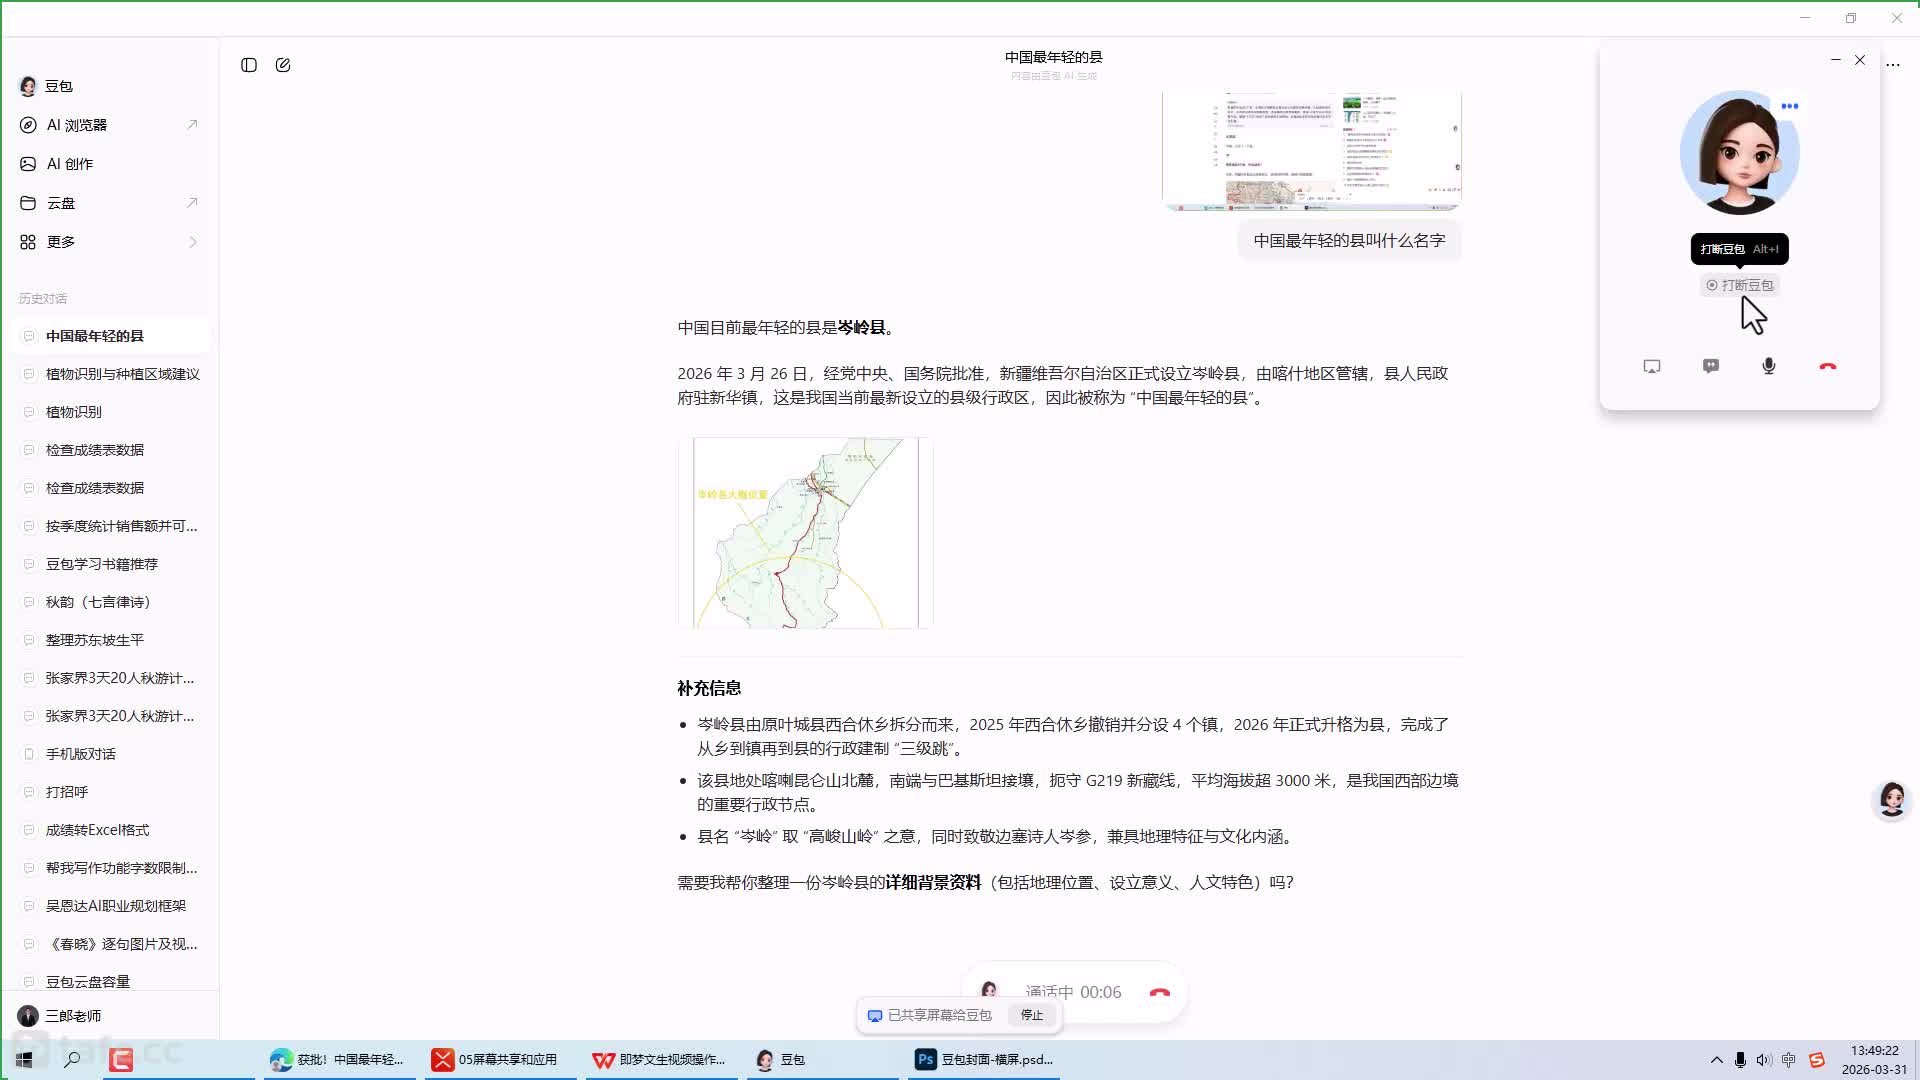Click the screen share icon in call panel
This screenshot has width=1920, height=1080.
click(x=1652, y=367)
